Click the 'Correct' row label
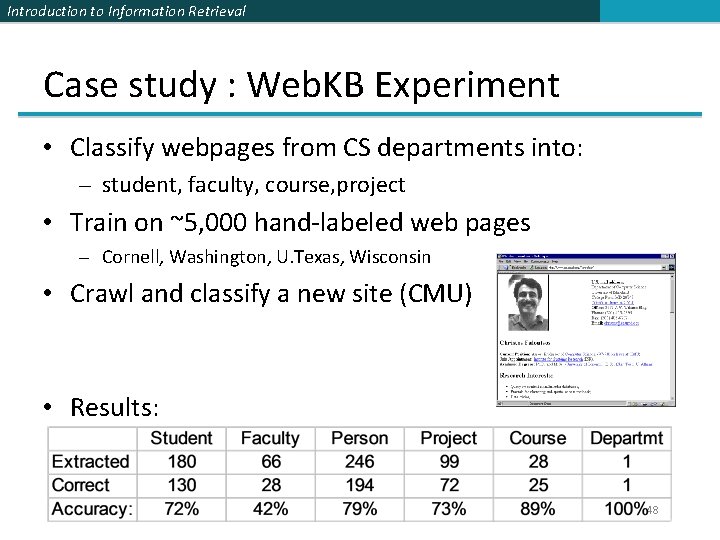 (80, 485)
